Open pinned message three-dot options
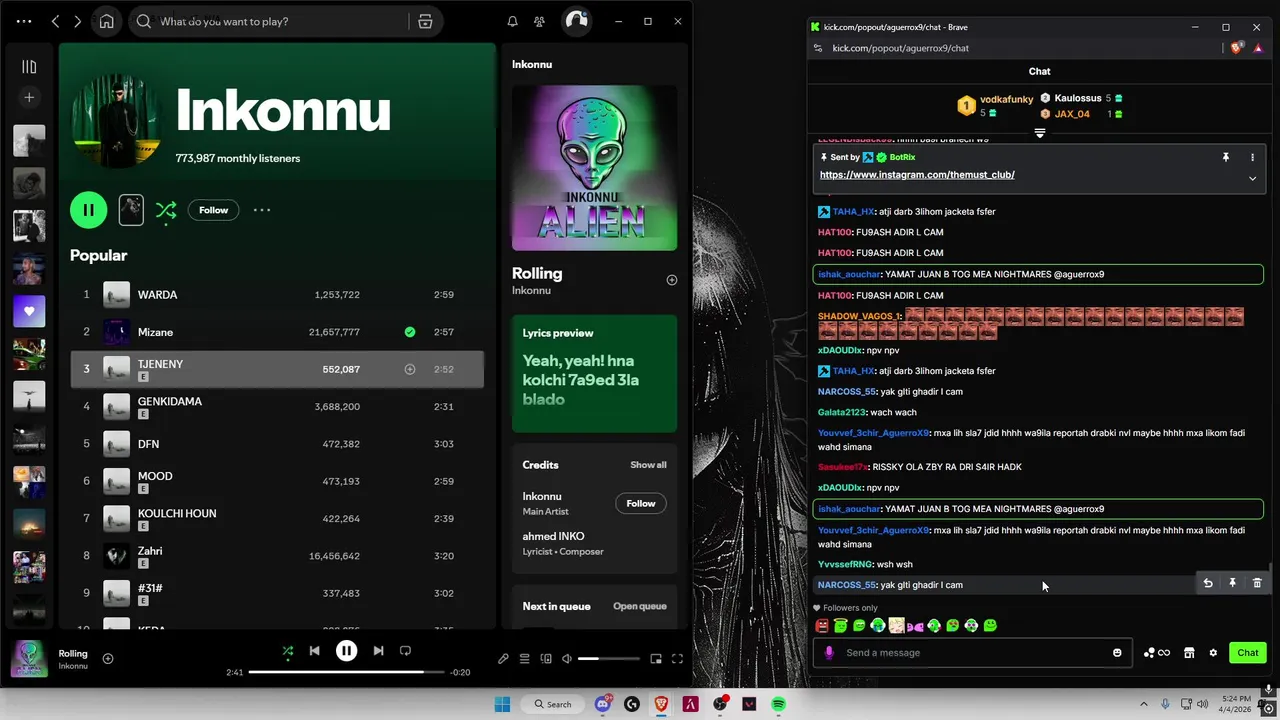 pos(1252,157)
